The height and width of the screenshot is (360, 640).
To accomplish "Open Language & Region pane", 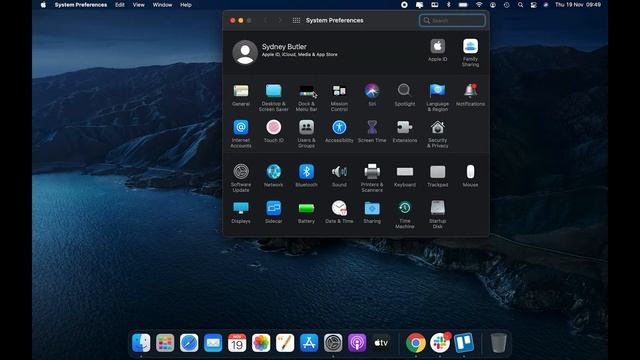I will coord(438,97).
